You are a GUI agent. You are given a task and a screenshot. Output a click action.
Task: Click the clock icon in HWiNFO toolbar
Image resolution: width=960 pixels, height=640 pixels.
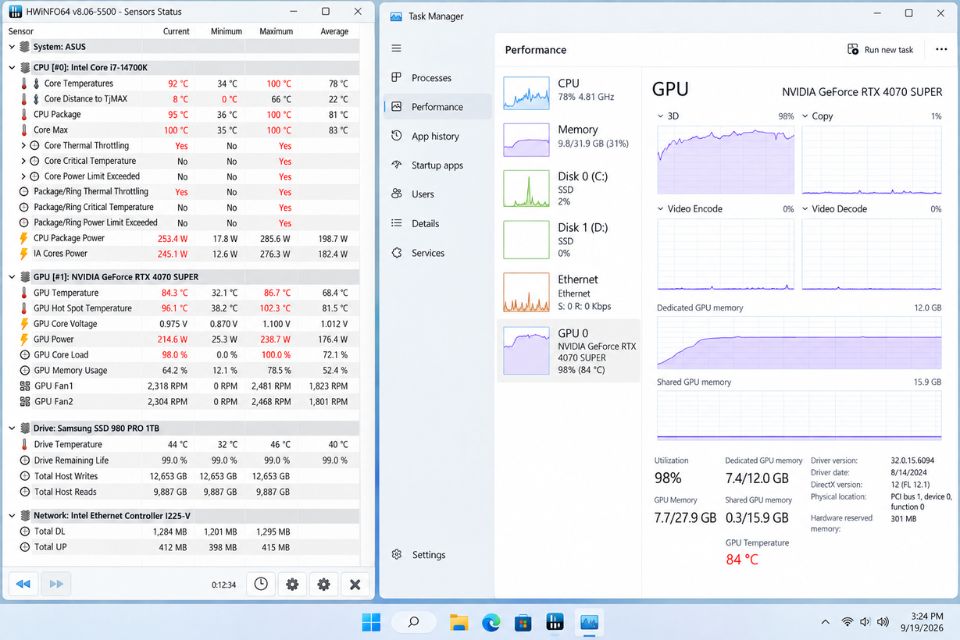(x=261, y=584)
